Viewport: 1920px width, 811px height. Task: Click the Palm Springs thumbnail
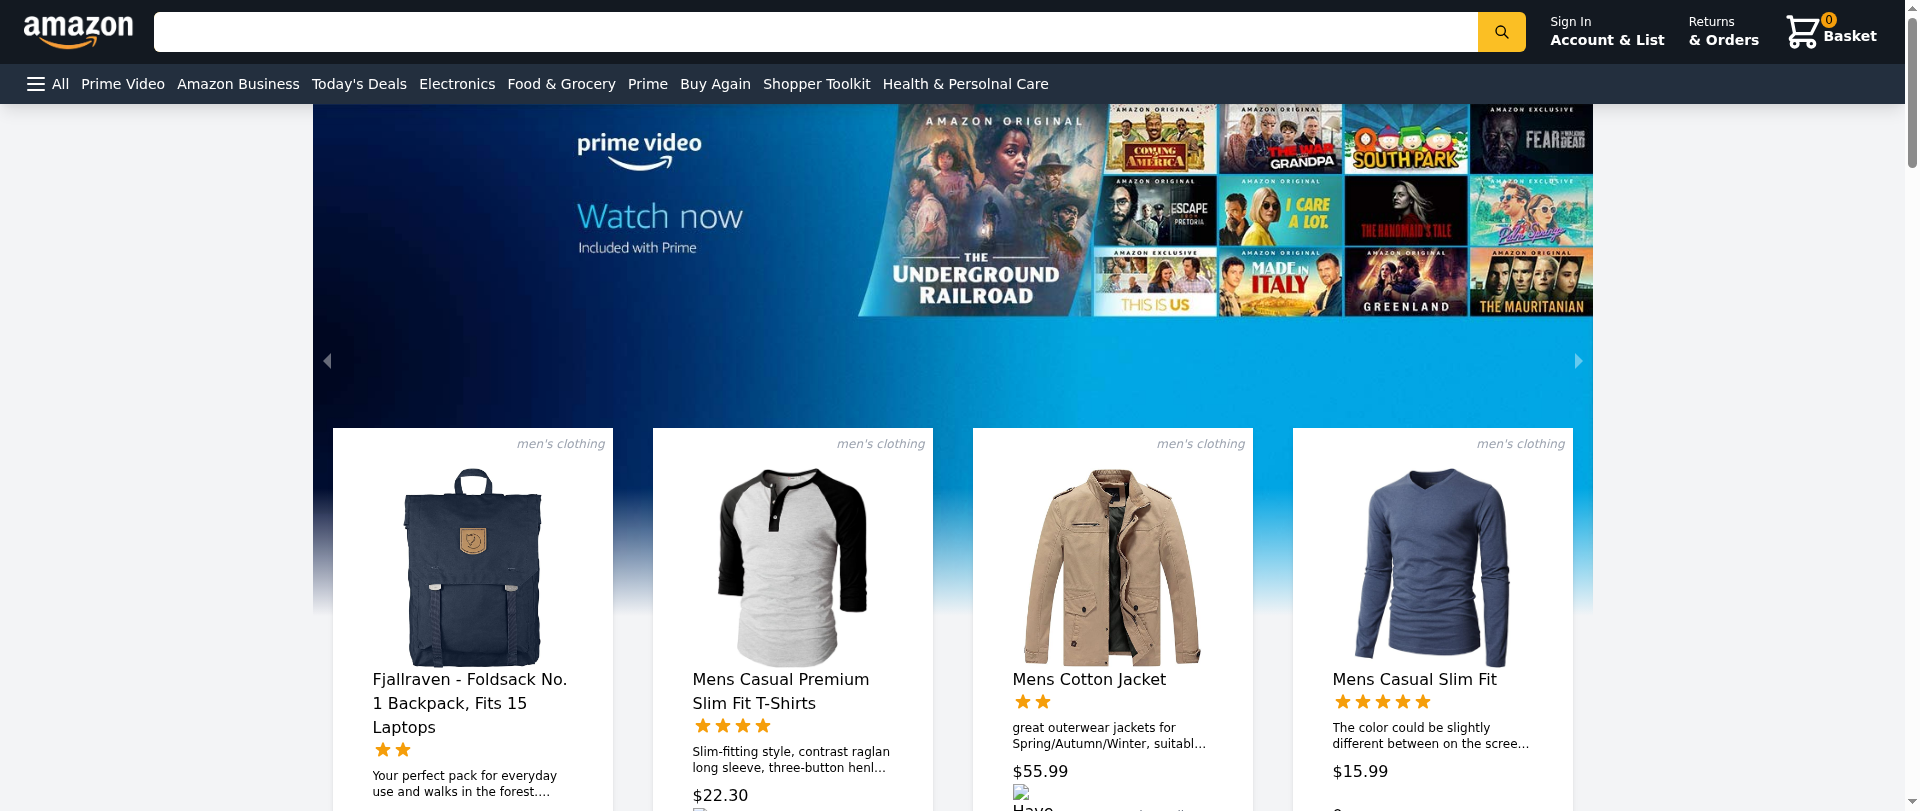tap(1531, 211)
